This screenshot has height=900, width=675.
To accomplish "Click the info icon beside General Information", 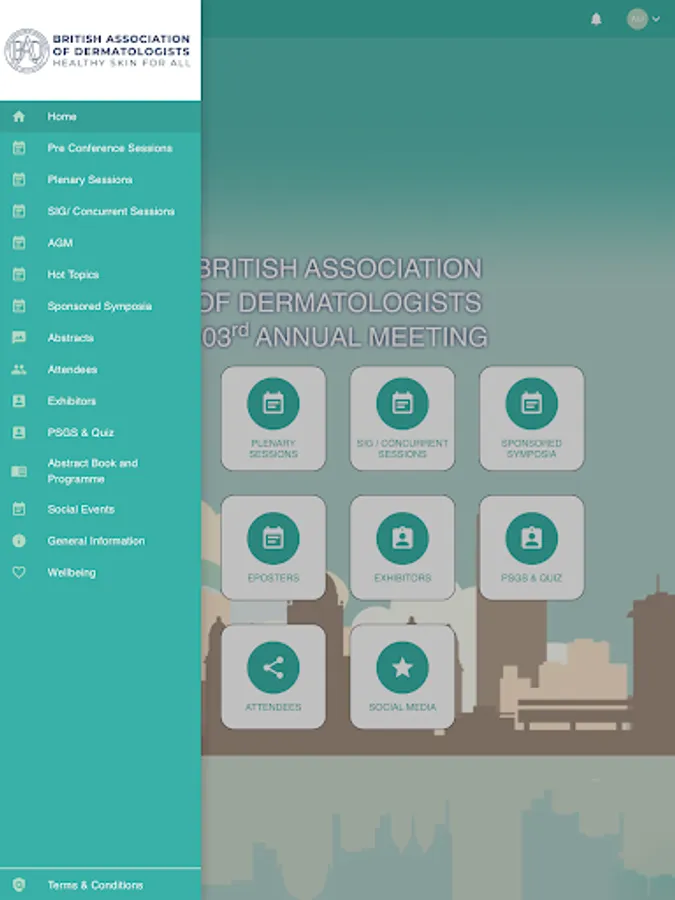I will click(19, 541).
